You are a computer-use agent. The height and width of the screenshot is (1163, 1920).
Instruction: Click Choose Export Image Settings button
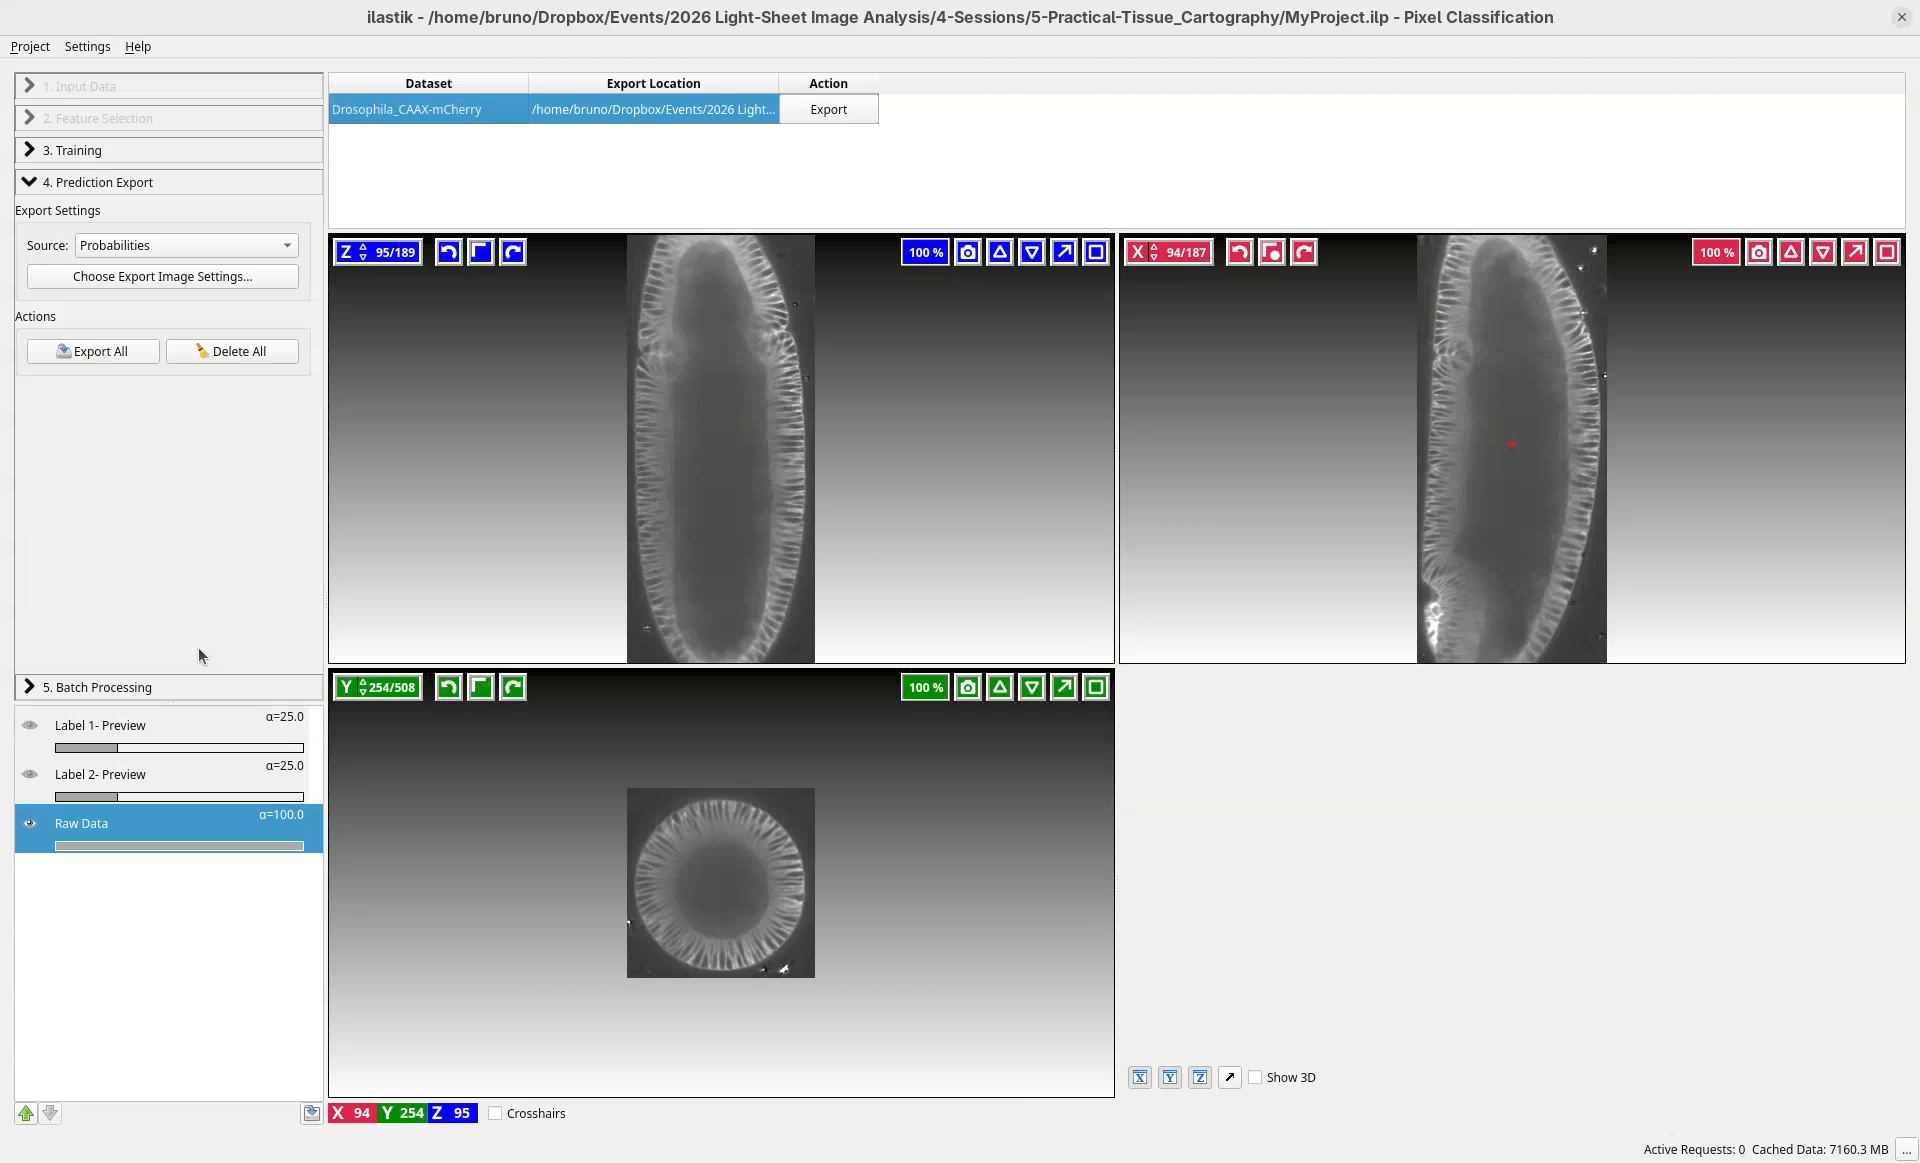[162, 276]
